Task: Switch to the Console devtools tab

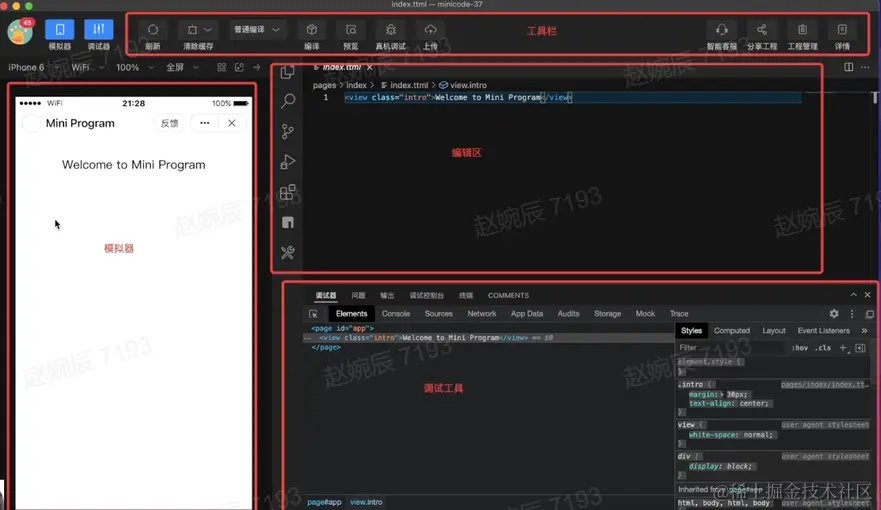Action: pyautogui.click(x=396, y=314)
